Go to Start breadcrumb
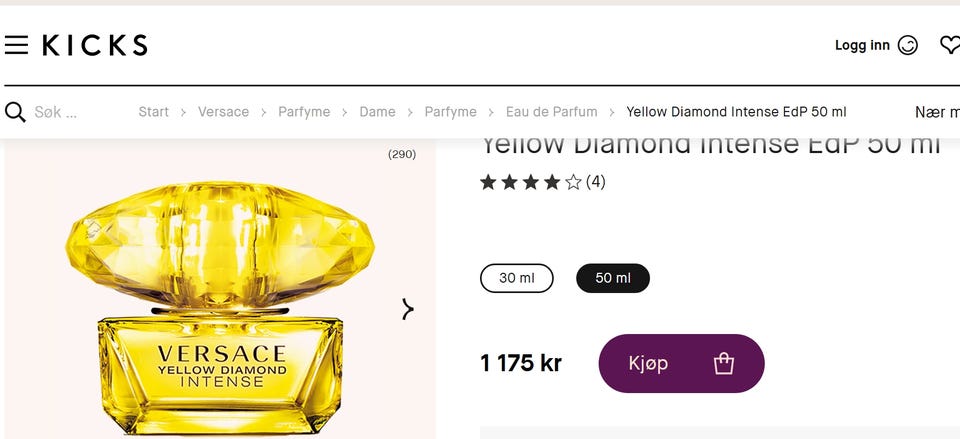 pos(154,112)
